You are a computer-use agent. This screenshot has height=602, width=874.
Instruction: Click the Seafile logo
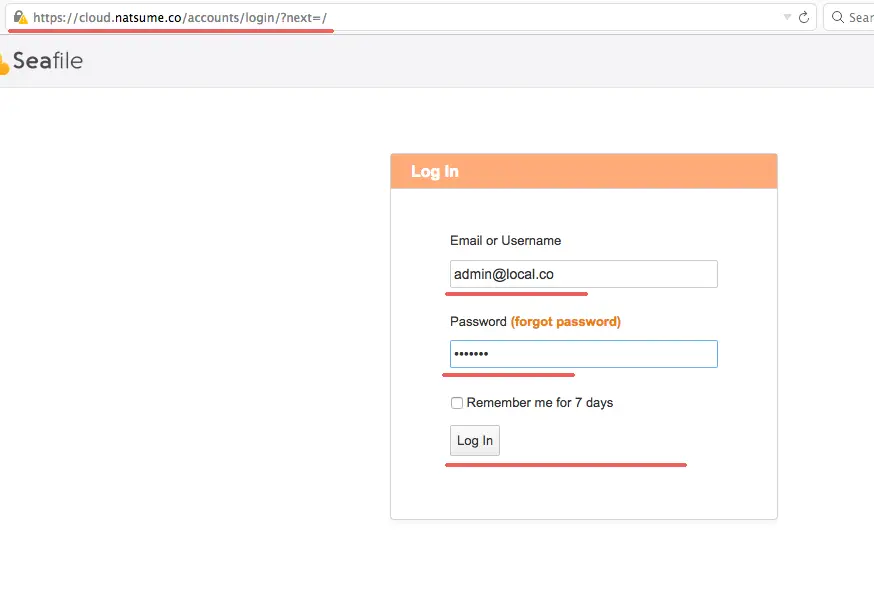[41, 61]
